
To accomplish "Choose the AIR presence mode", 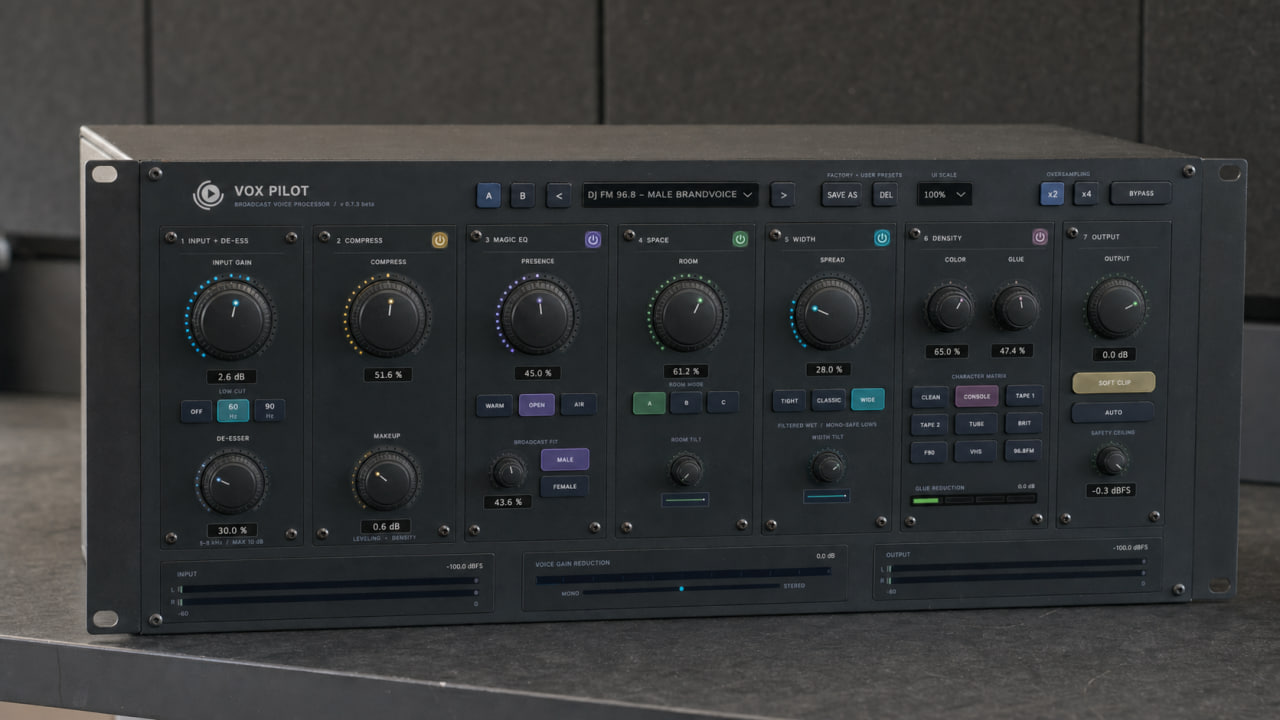I will tap(579, 405).
